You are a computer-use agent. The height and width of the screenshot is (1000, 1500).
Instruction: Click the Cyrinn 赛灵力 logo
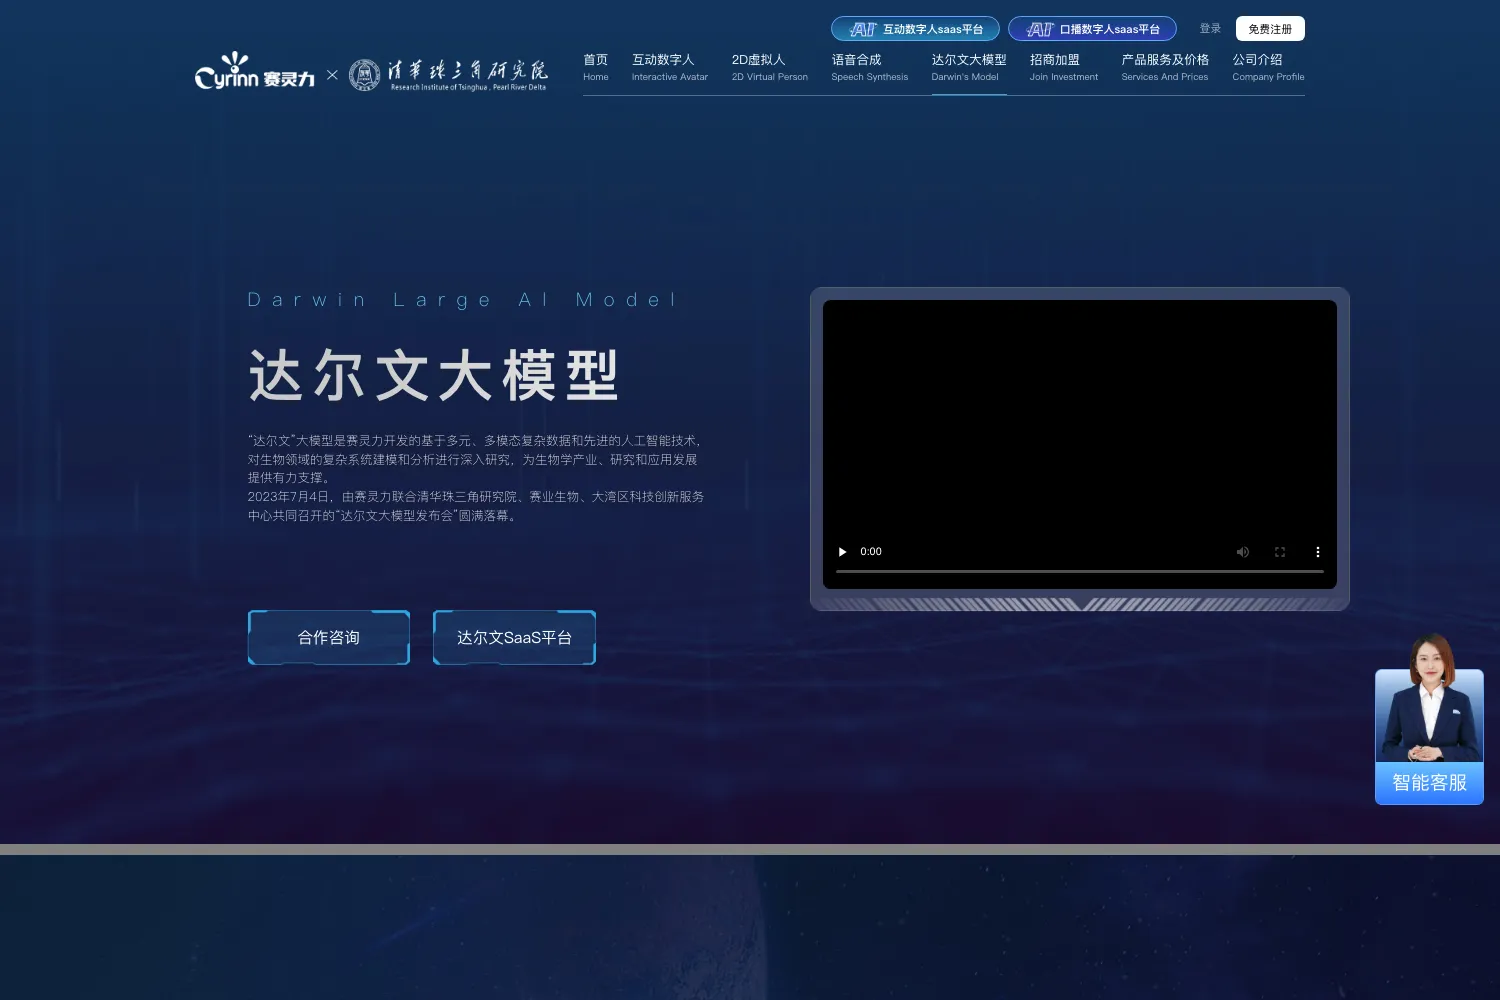(x=255, y=71)
